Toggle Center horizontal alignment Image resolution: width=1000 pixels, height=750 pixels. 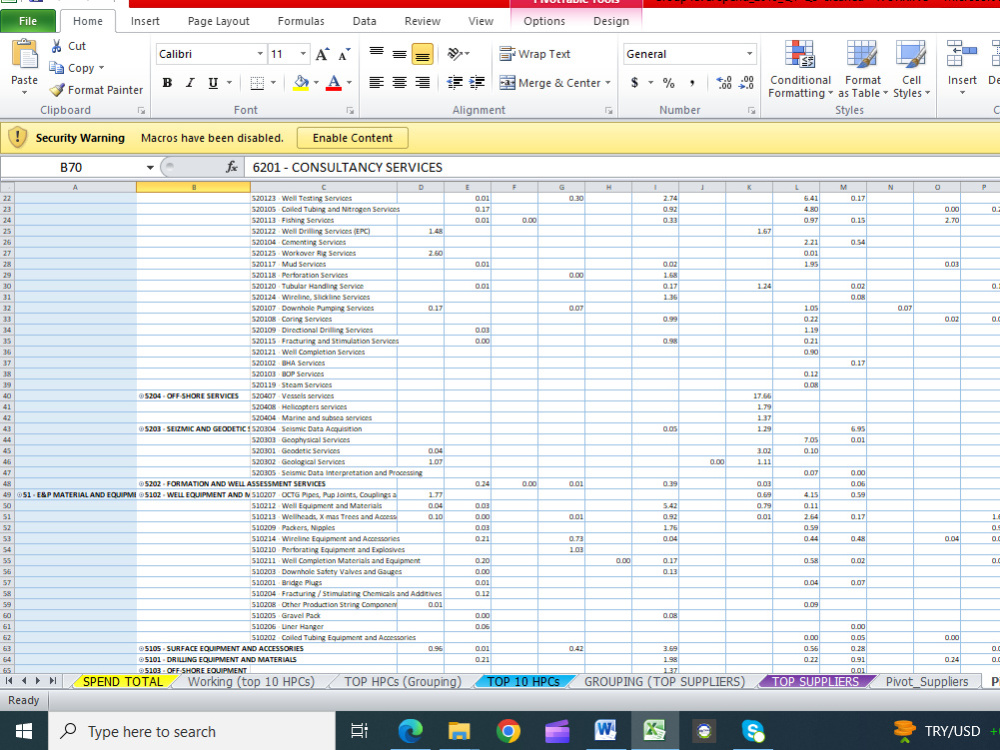tap(399, 82)
